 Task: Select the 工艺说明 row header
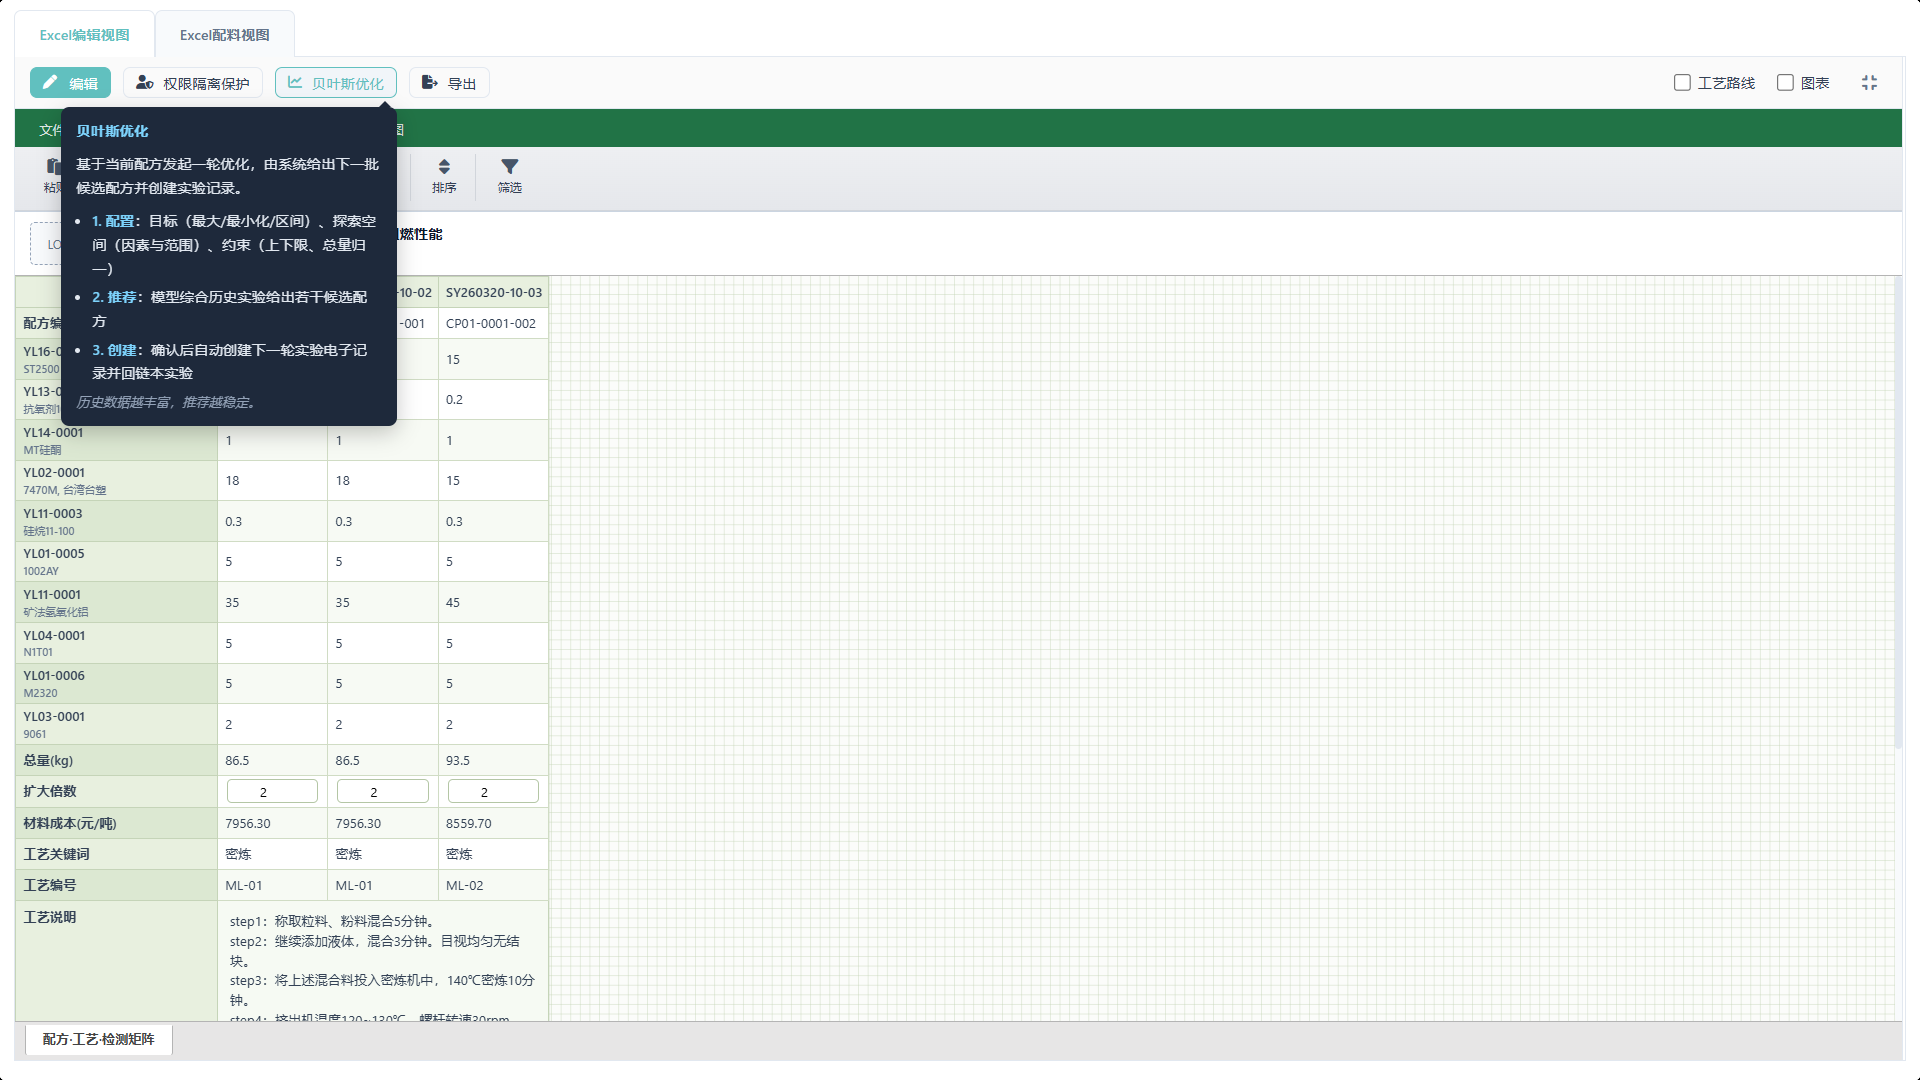tap(117, 960)
